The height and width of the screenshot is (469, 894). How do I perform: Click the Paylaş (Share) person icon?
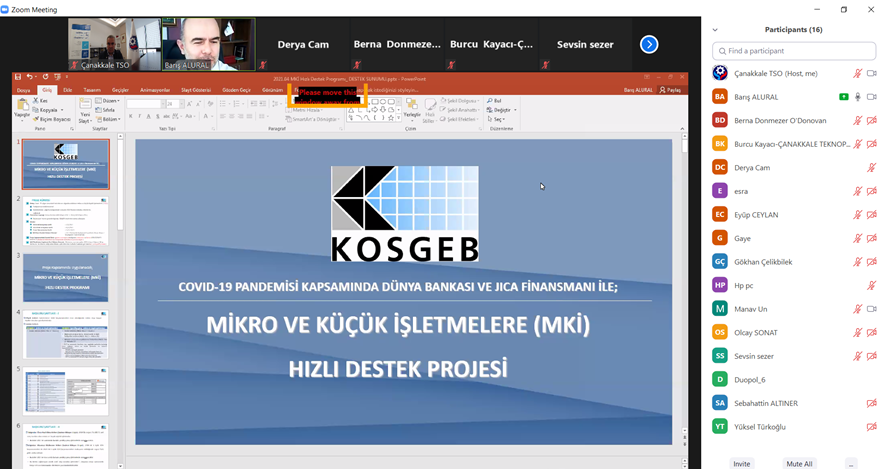(662, 90)
